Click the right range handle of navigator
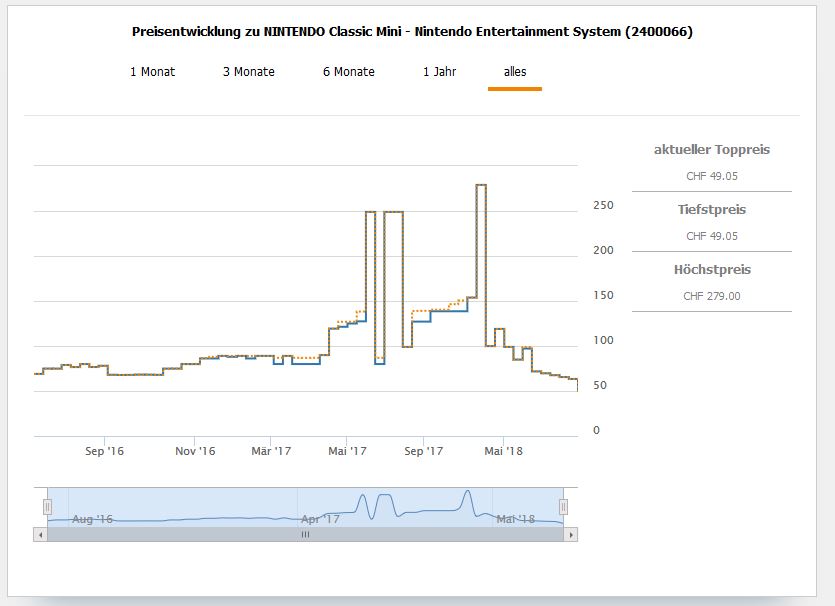 click(x=563, y=507)
